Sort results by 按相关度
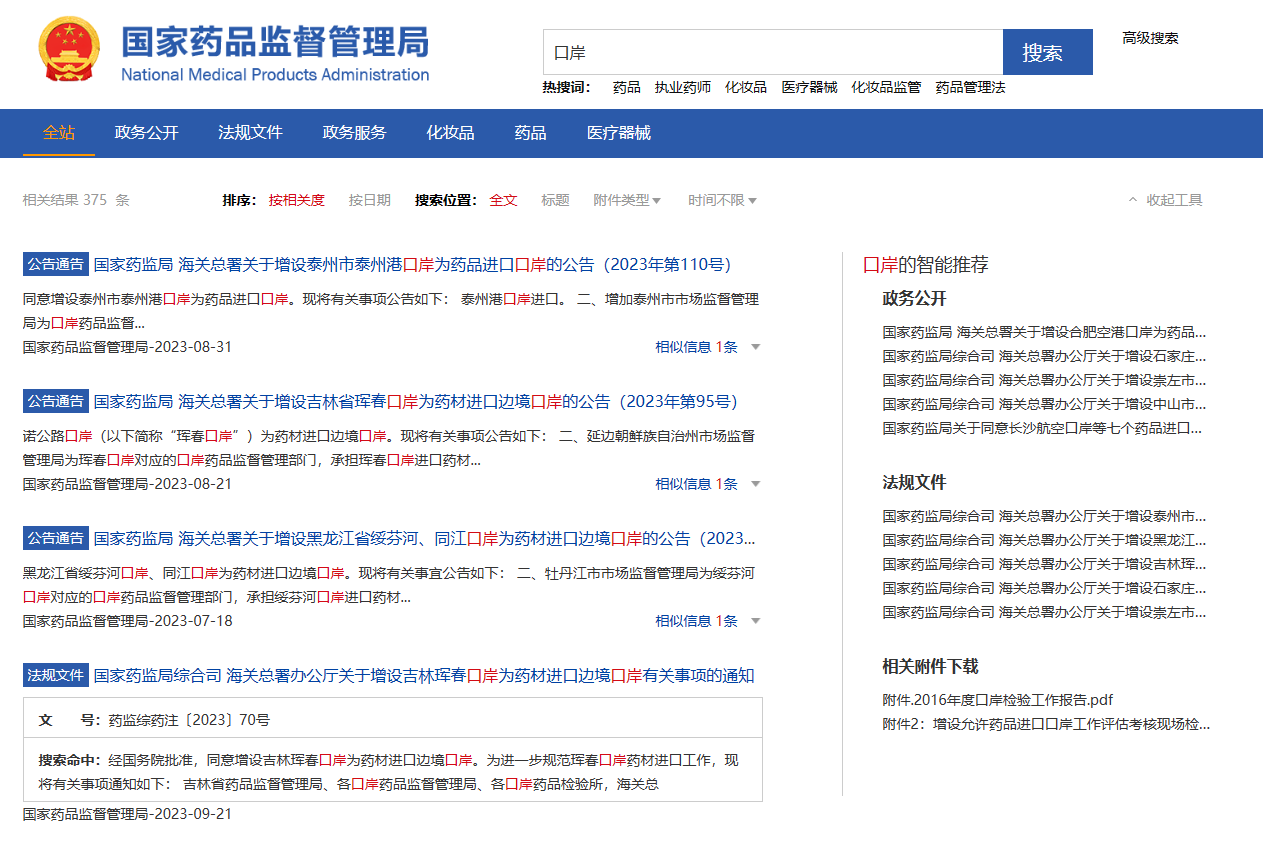The image size is (1263, 851). click(296, 200)
